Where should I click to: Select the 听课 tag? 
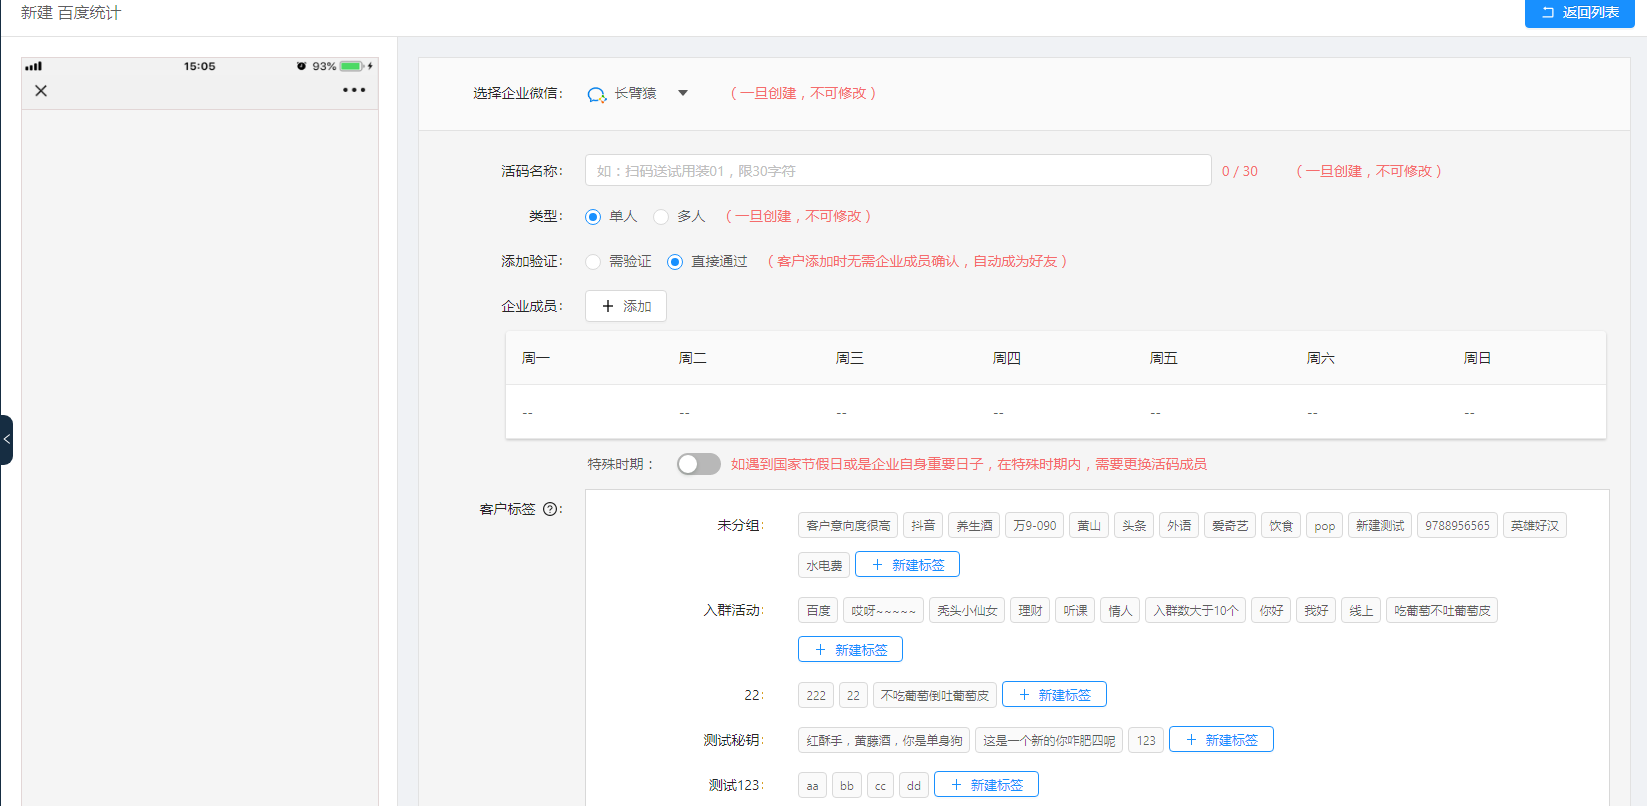coord(1075,611)
